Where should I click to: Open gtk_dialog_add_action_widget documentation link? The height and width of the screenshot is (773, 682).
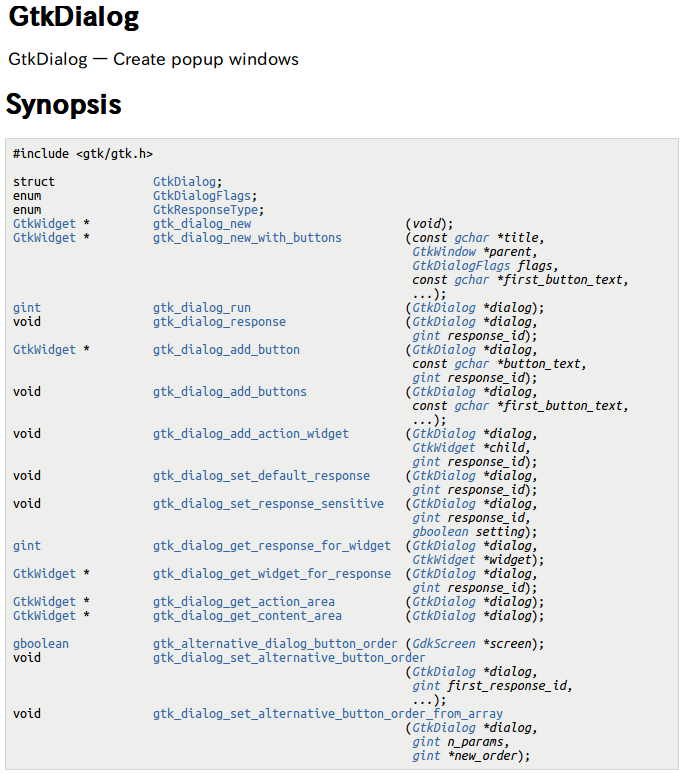coord(251,434)
